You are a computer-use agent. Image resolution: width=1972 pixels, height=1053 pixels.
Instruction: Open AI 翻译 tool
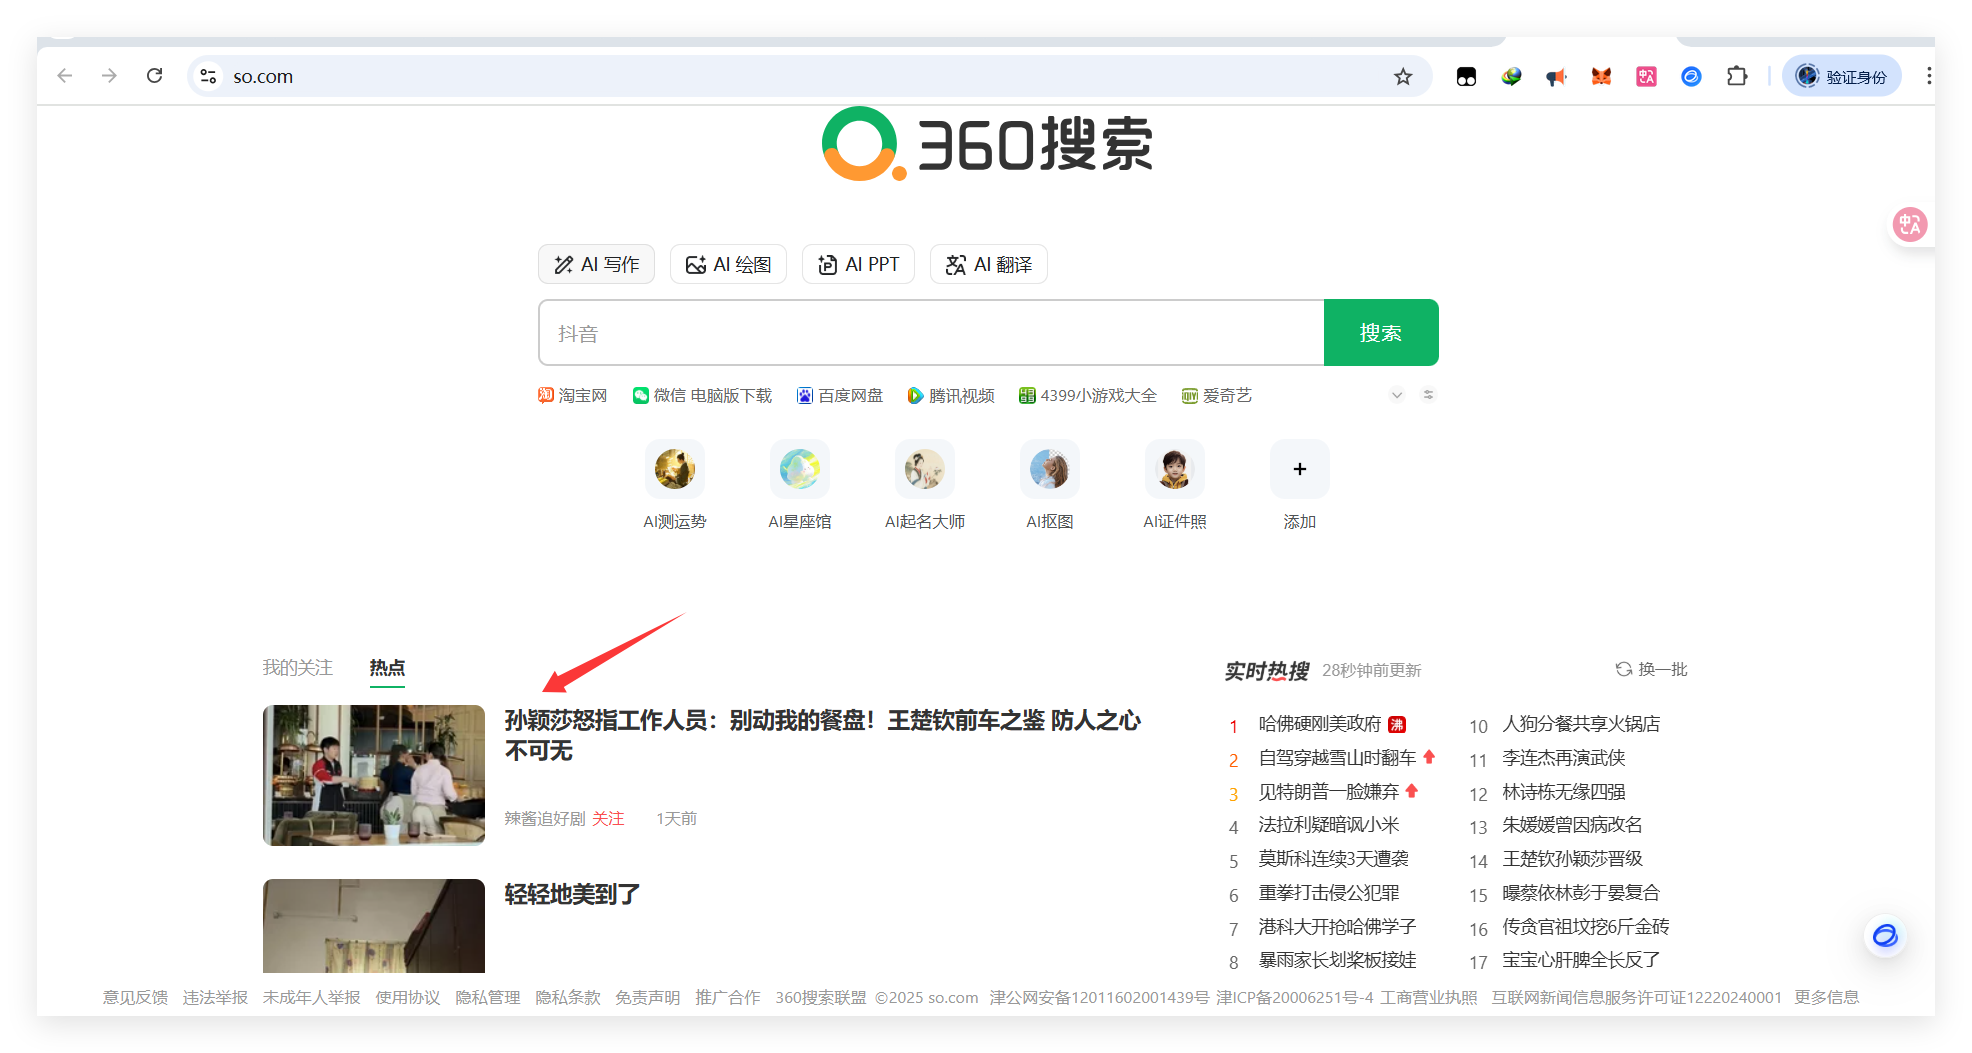(988, 264)
